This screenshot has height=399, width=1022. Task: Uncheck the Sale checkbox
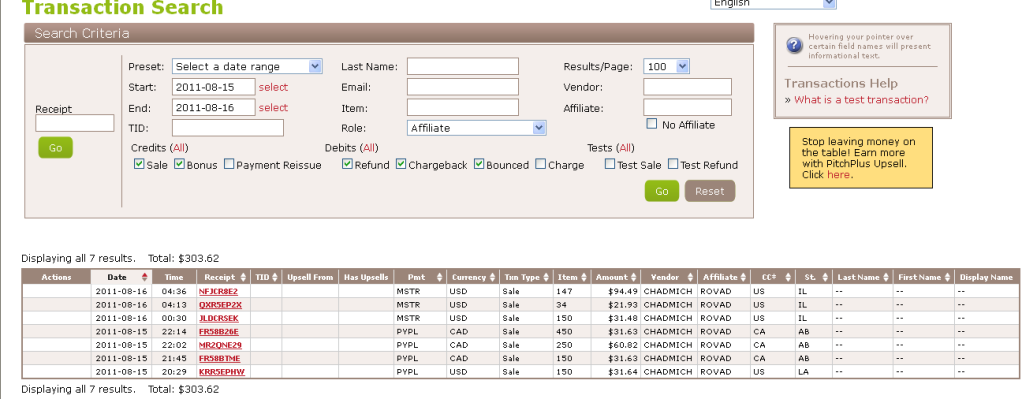click(139, 164)
